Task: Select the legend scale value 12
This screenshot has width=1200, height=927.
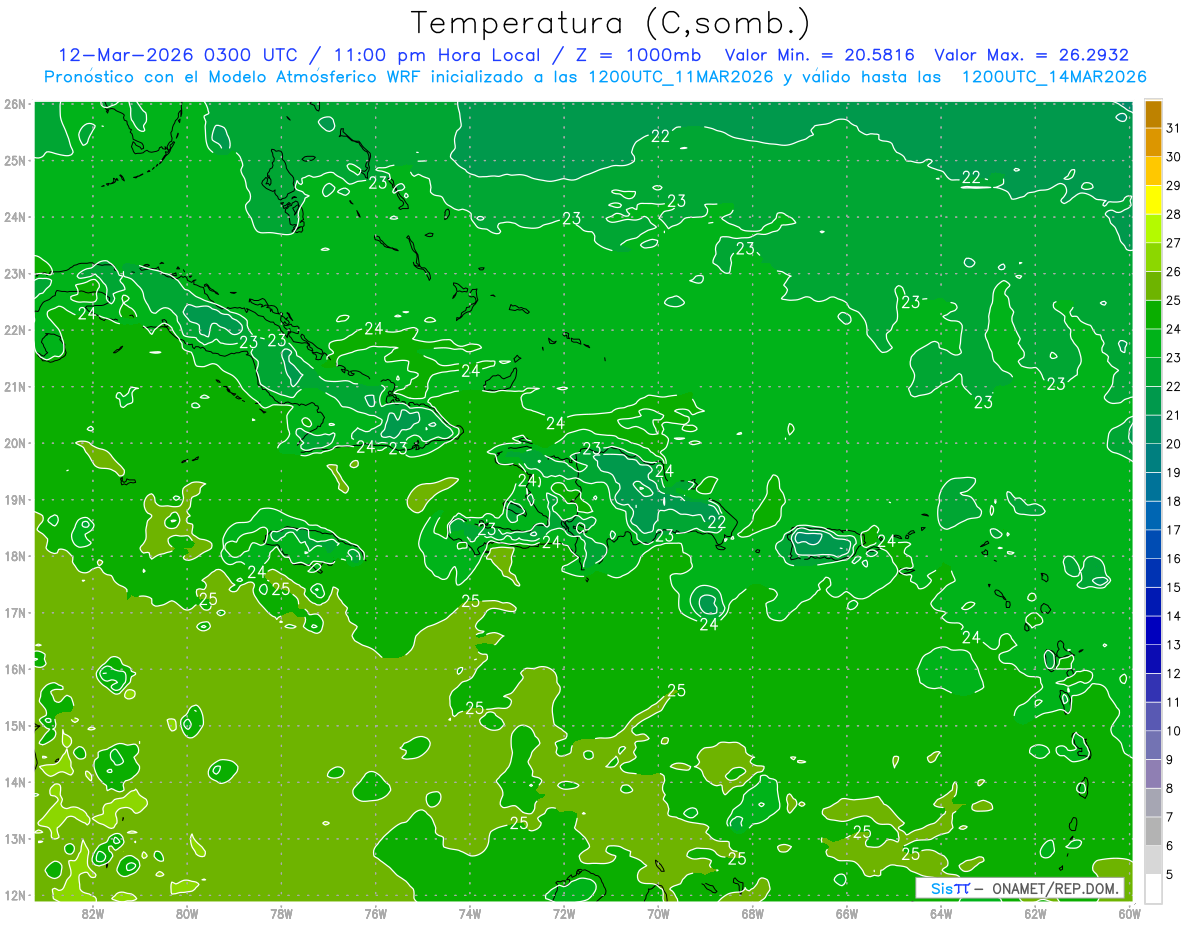Action: [1174, 673]
